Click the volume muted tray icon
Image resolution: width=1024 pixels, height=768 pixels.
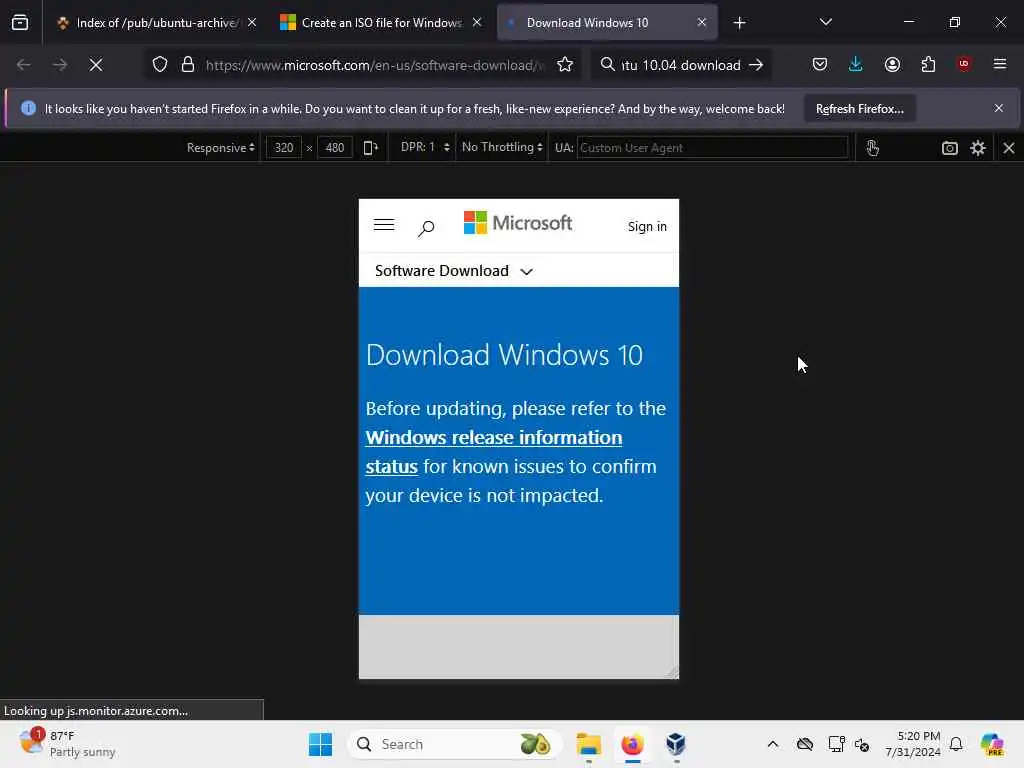[861, 744]
